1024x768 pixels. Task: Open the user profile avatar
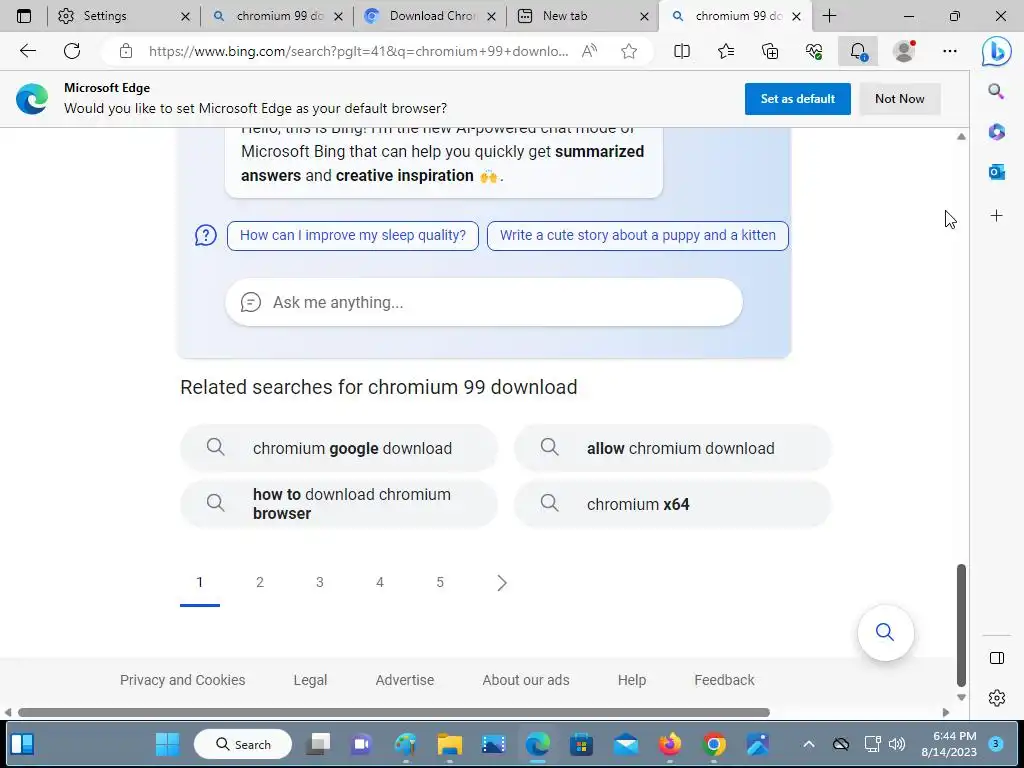coord(904,51)
